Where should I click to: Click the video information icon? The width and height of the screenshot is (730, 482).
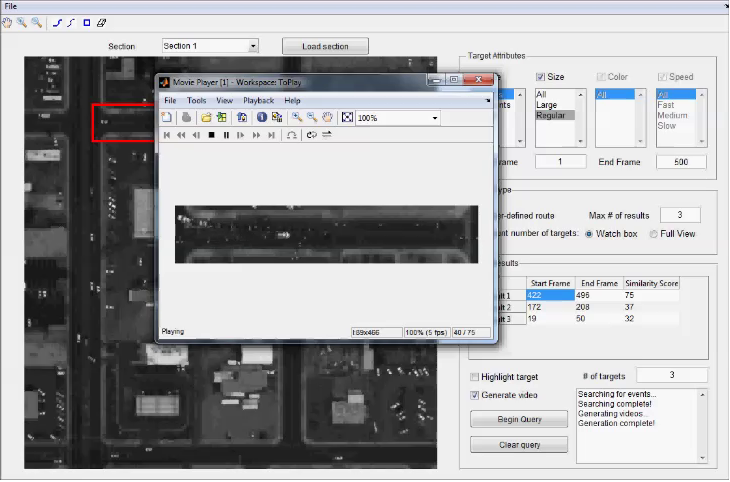(261, 117)
